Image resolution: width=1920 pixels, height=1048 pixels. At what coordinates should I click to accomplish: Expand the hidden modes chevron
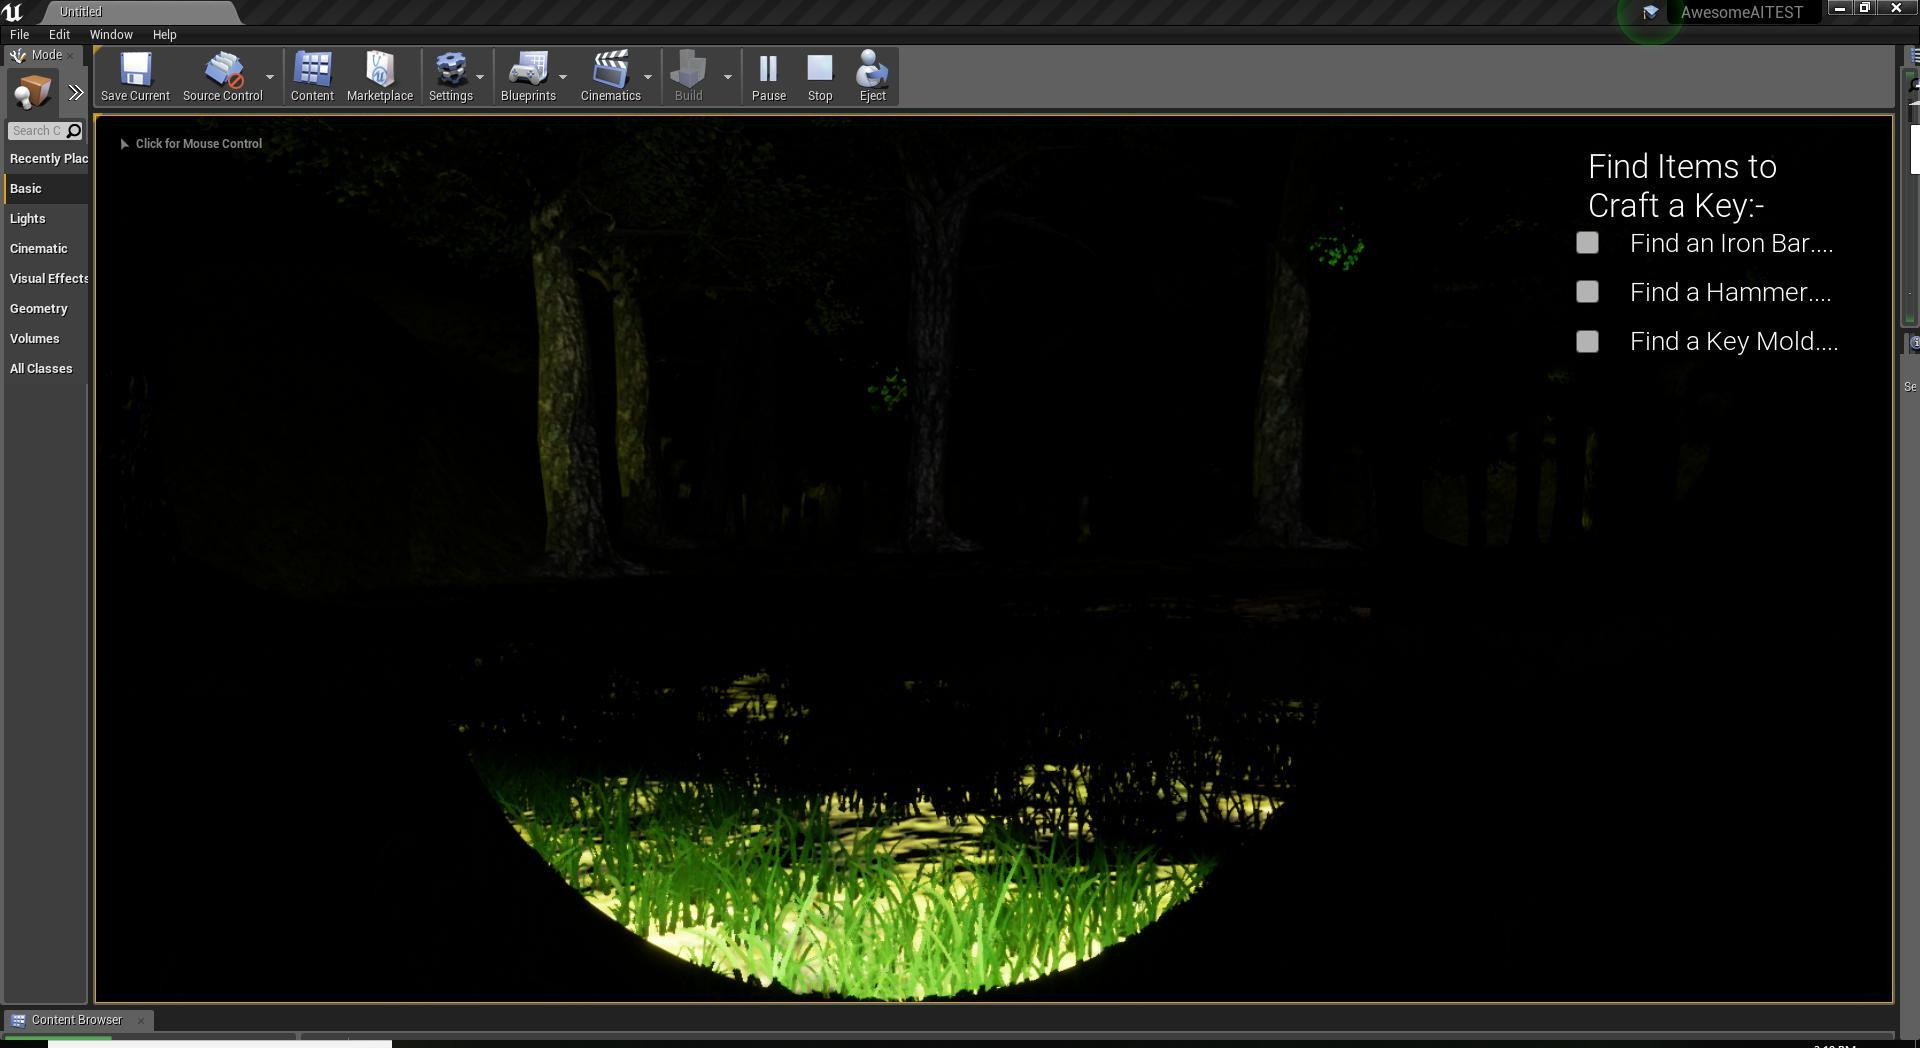tap(76, 93)
